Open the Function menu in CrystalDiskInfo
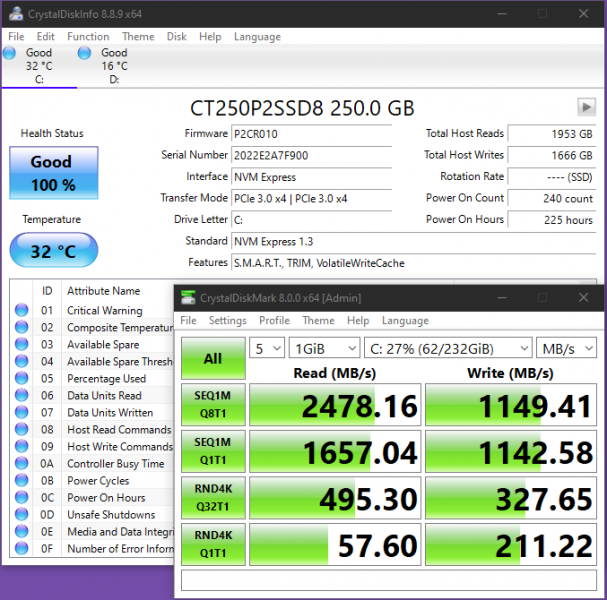 [x=88, y=37]
